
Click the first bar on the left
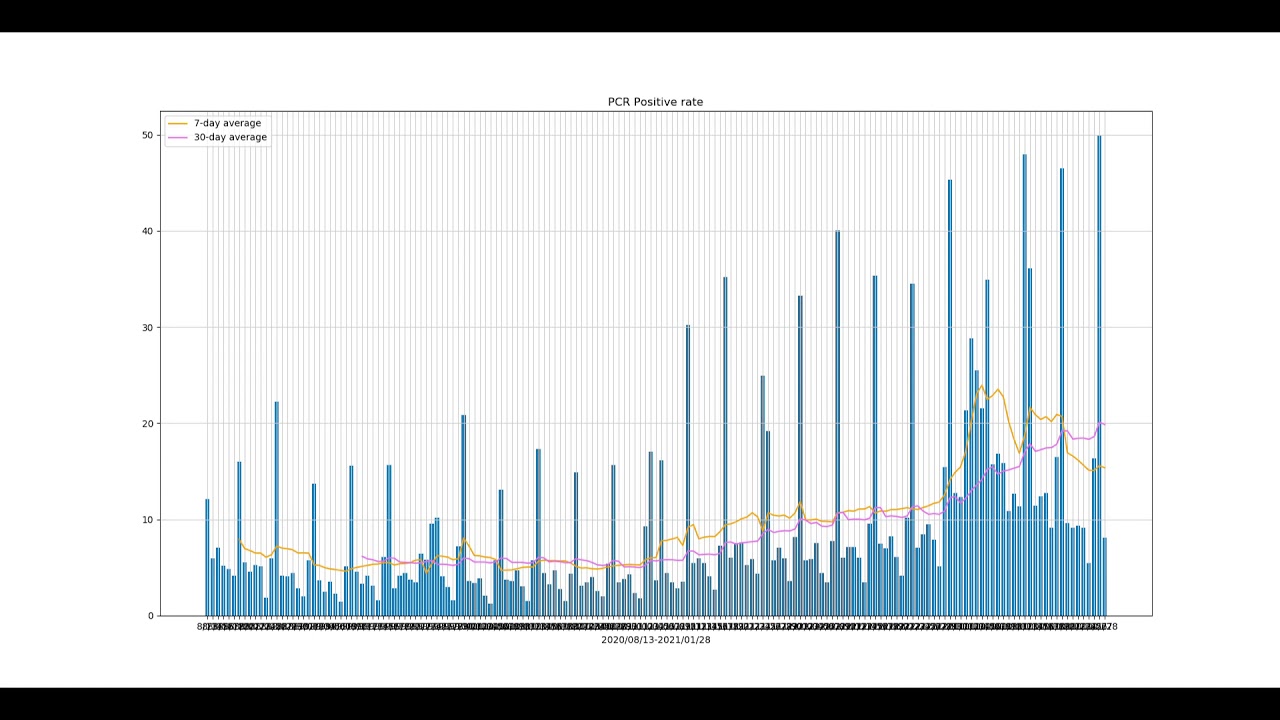(x=207, y=558)
